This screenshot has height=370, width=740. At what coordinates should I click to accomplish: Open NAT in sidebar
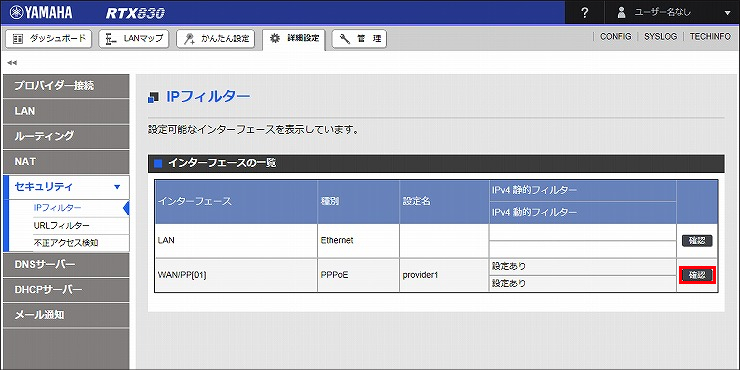pos(66,161)
